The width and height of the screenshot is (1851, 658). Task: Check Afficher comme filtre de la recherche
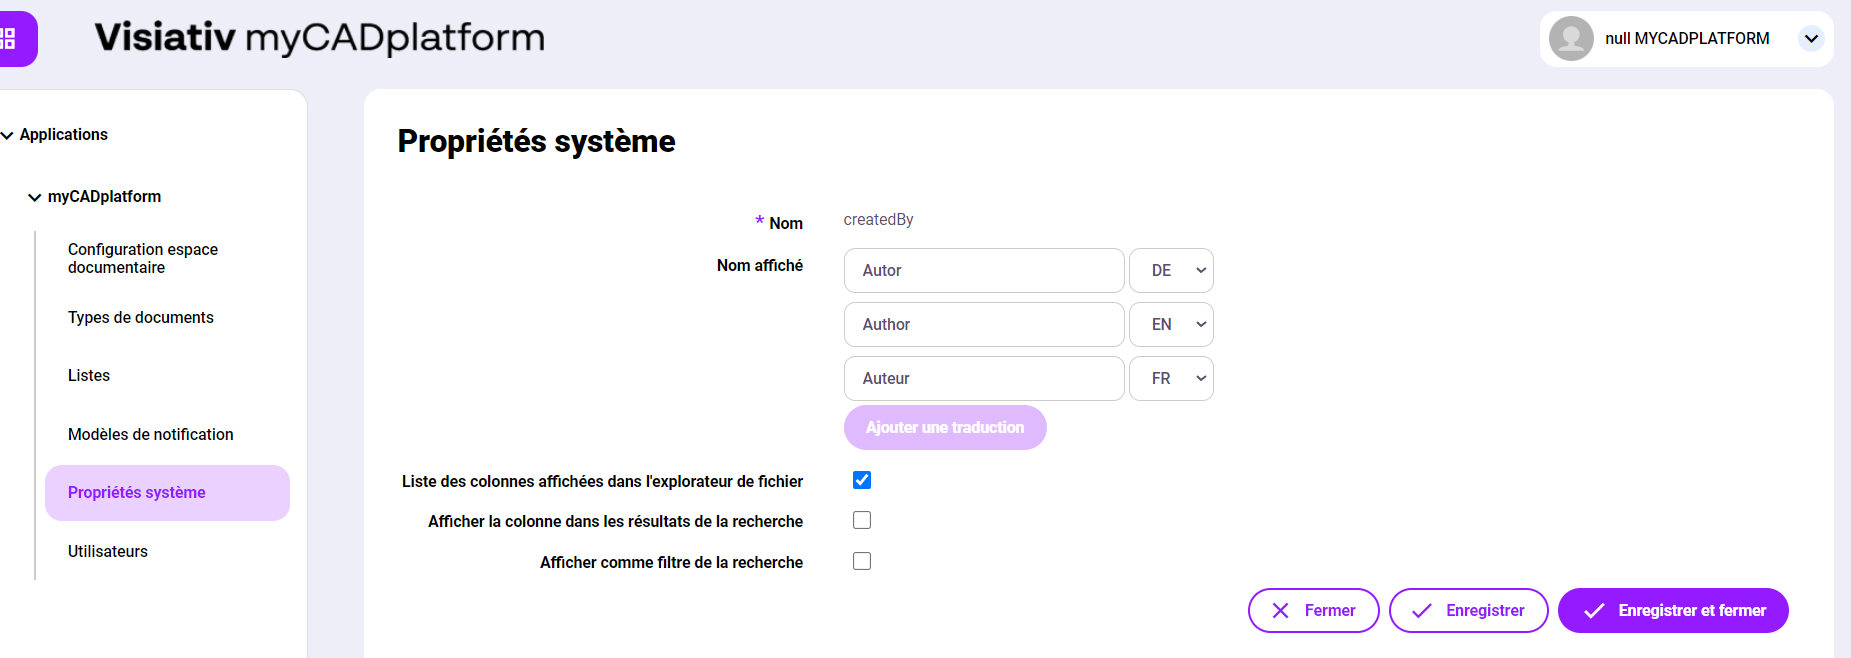pos(862,561)
